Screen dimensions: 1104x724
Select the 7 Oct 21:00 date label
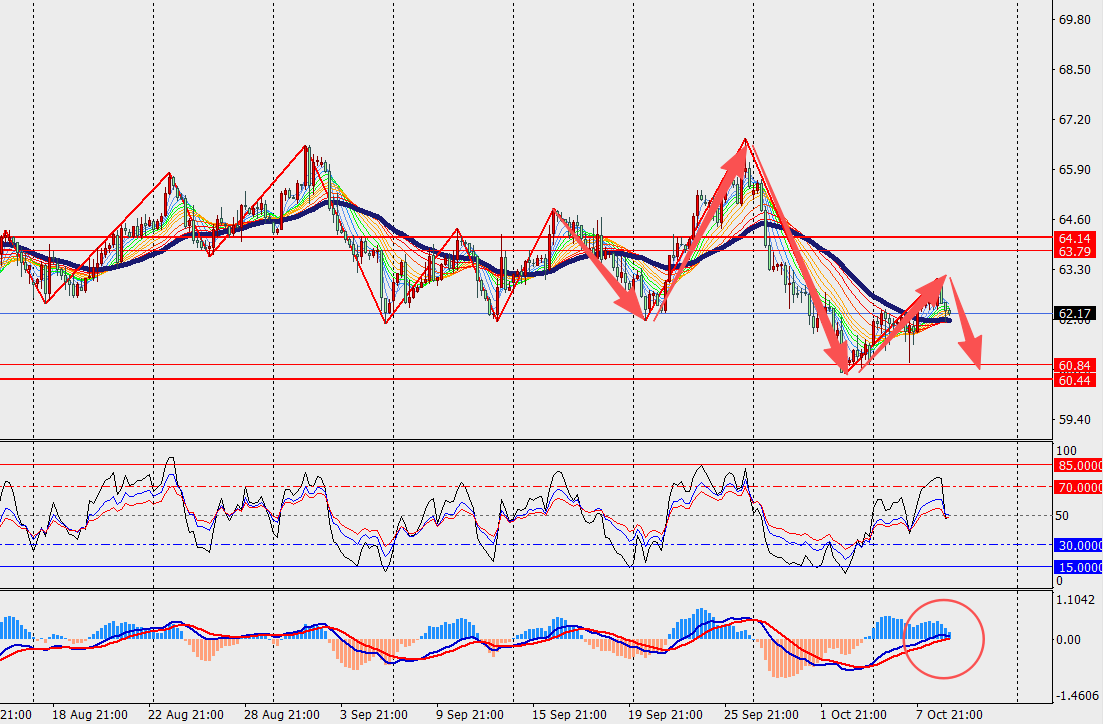949,715
